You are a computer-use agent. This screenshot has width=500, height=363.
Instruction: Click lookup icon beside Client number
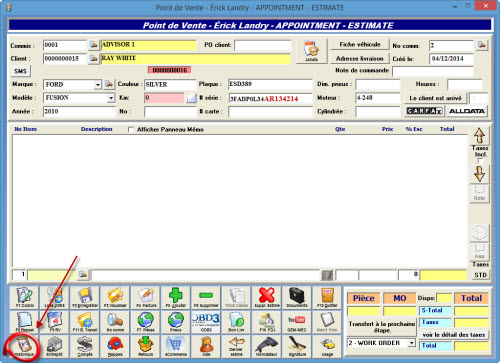[94, 58]
